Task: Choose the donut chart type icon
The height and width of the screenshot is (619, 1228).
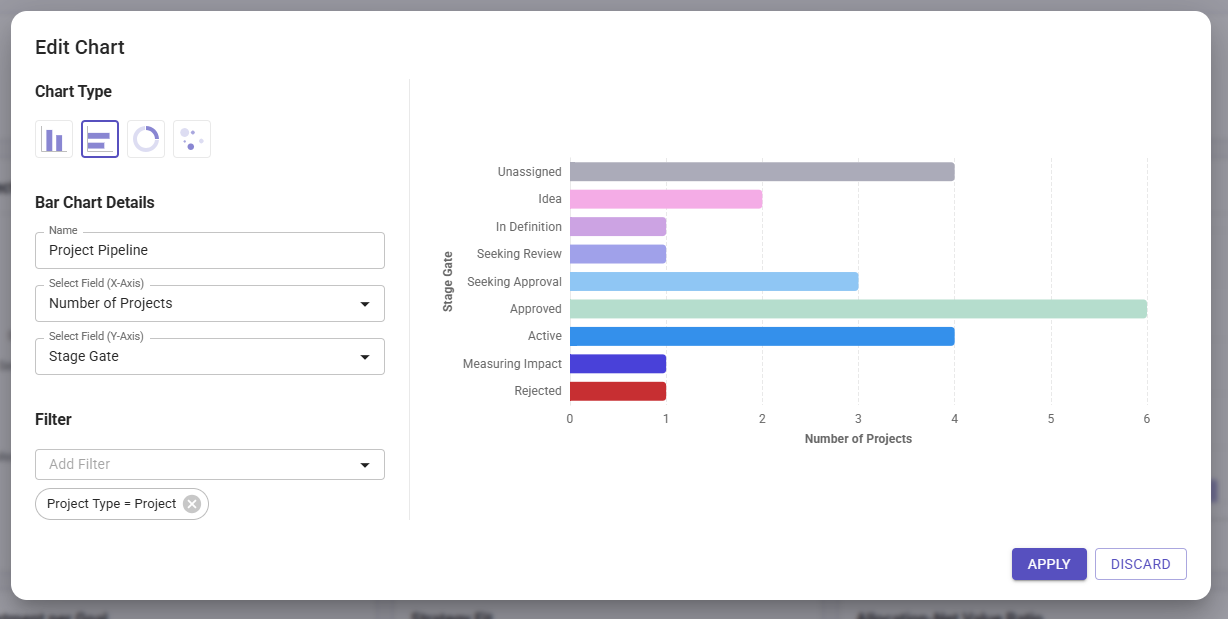Action: [146, 139]
